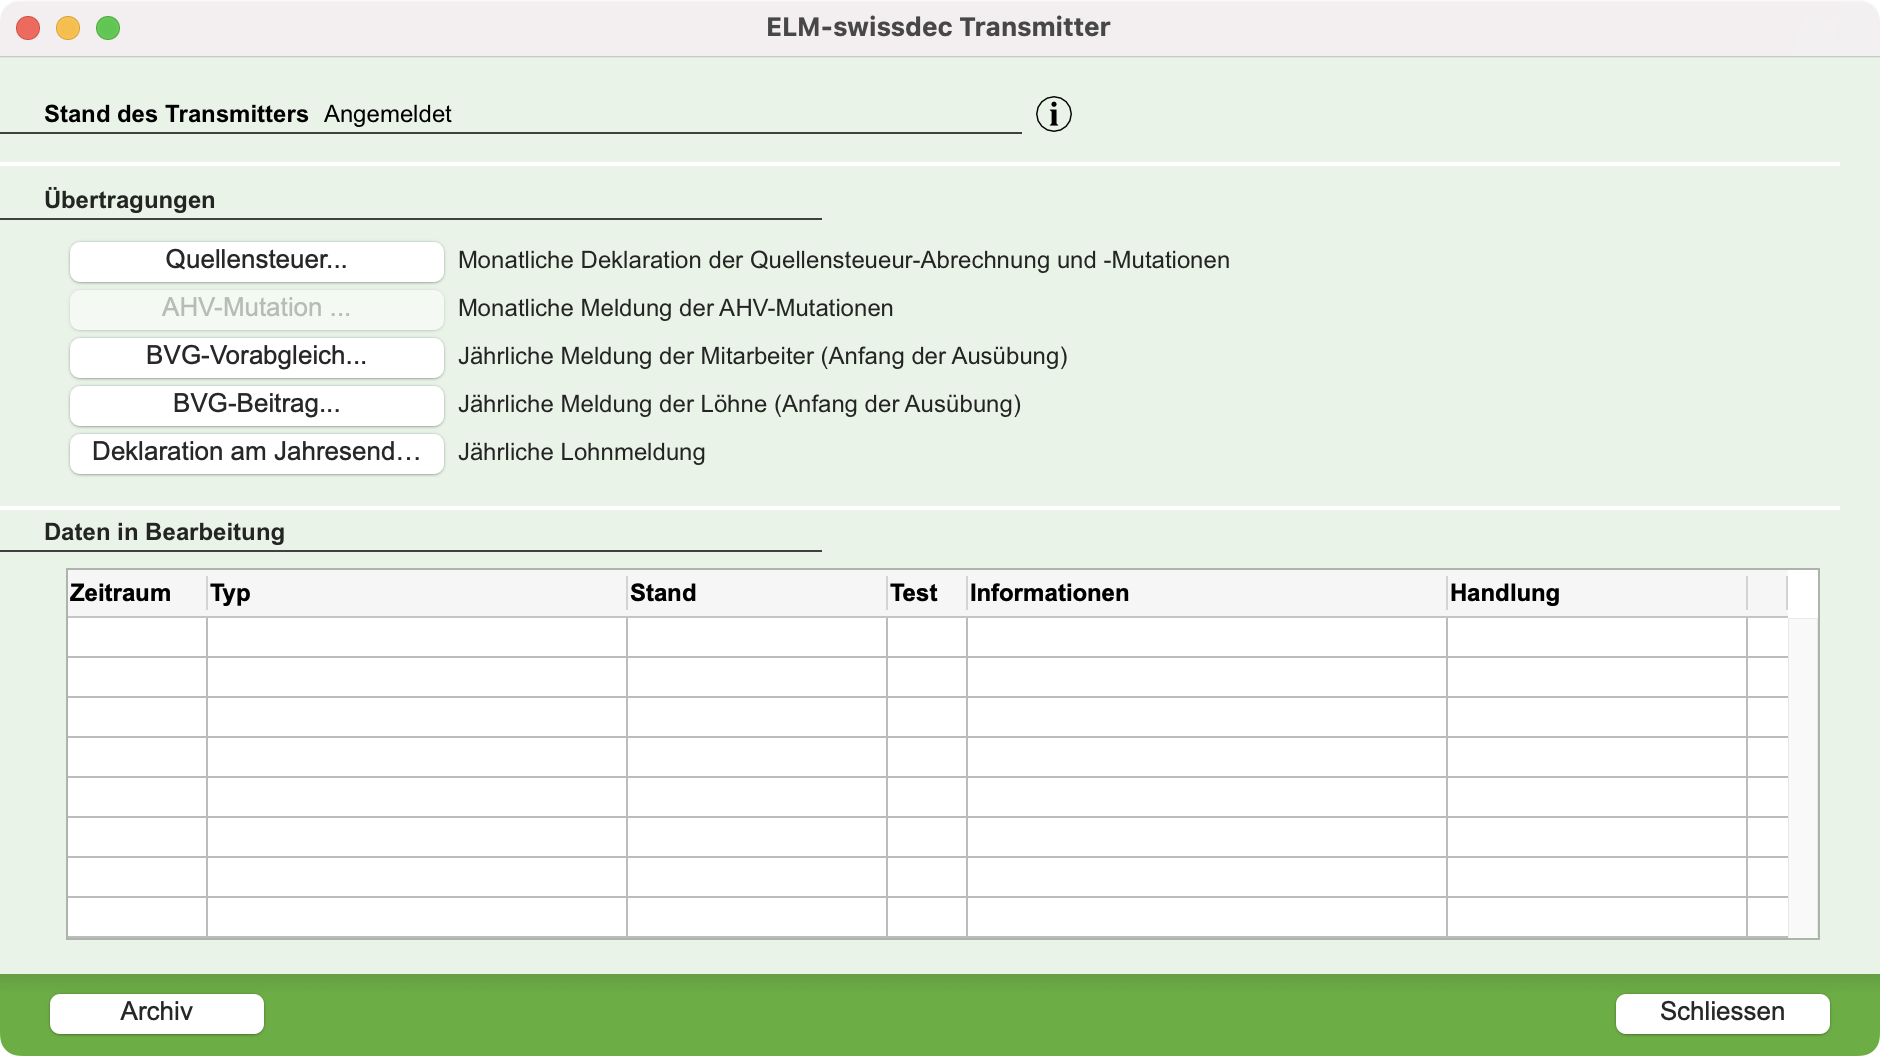The width and height of the screenshot is (1880, 1056).
Task: Click the Stand column header
Action: (x=757, y=593)
